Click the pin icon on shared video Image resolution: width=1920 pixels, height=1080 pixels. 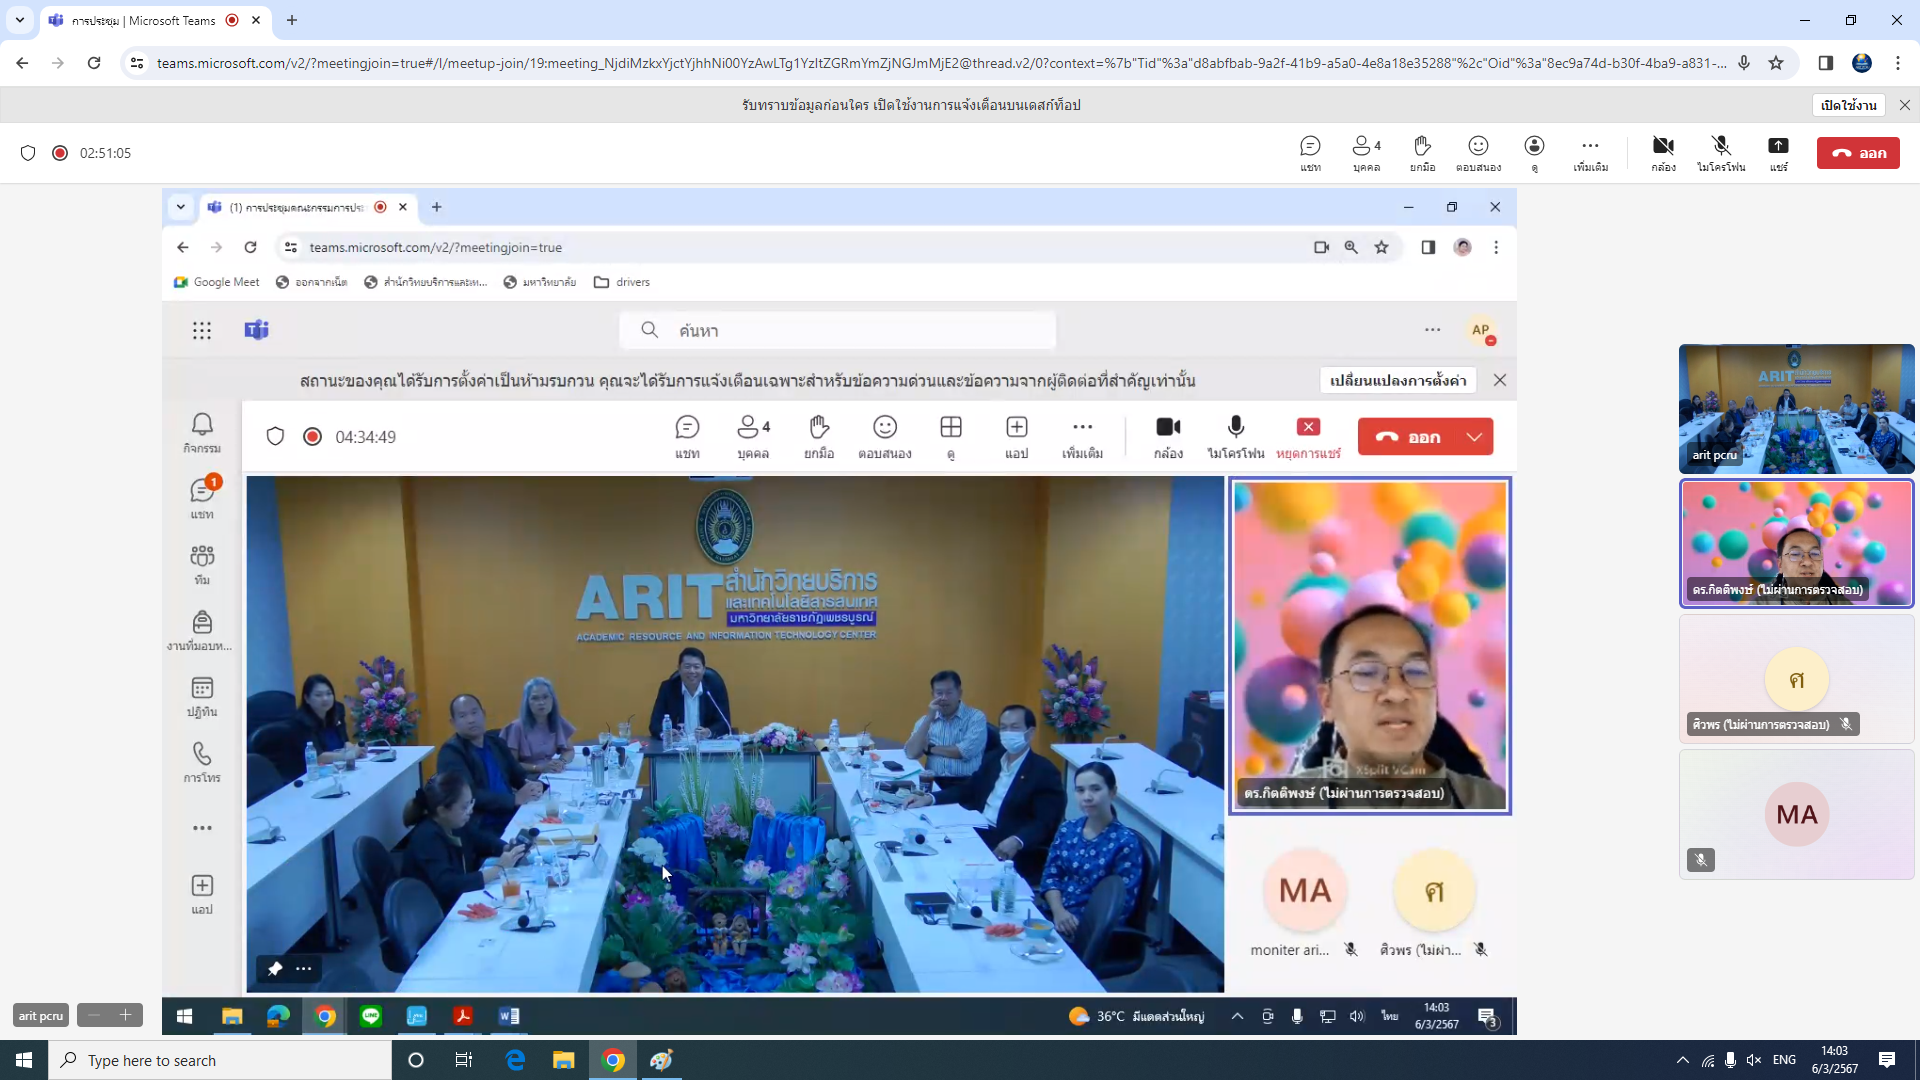(274, 968)
